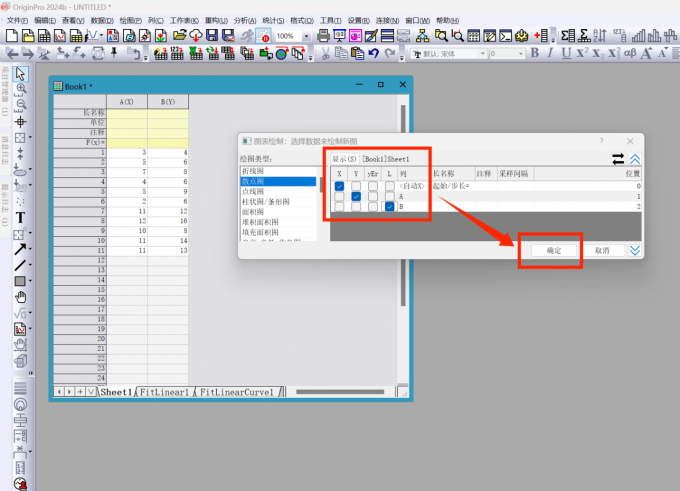
Task: Check yEr checkbox for column A row
Action: pyautogui.click(x=373, y=196)
